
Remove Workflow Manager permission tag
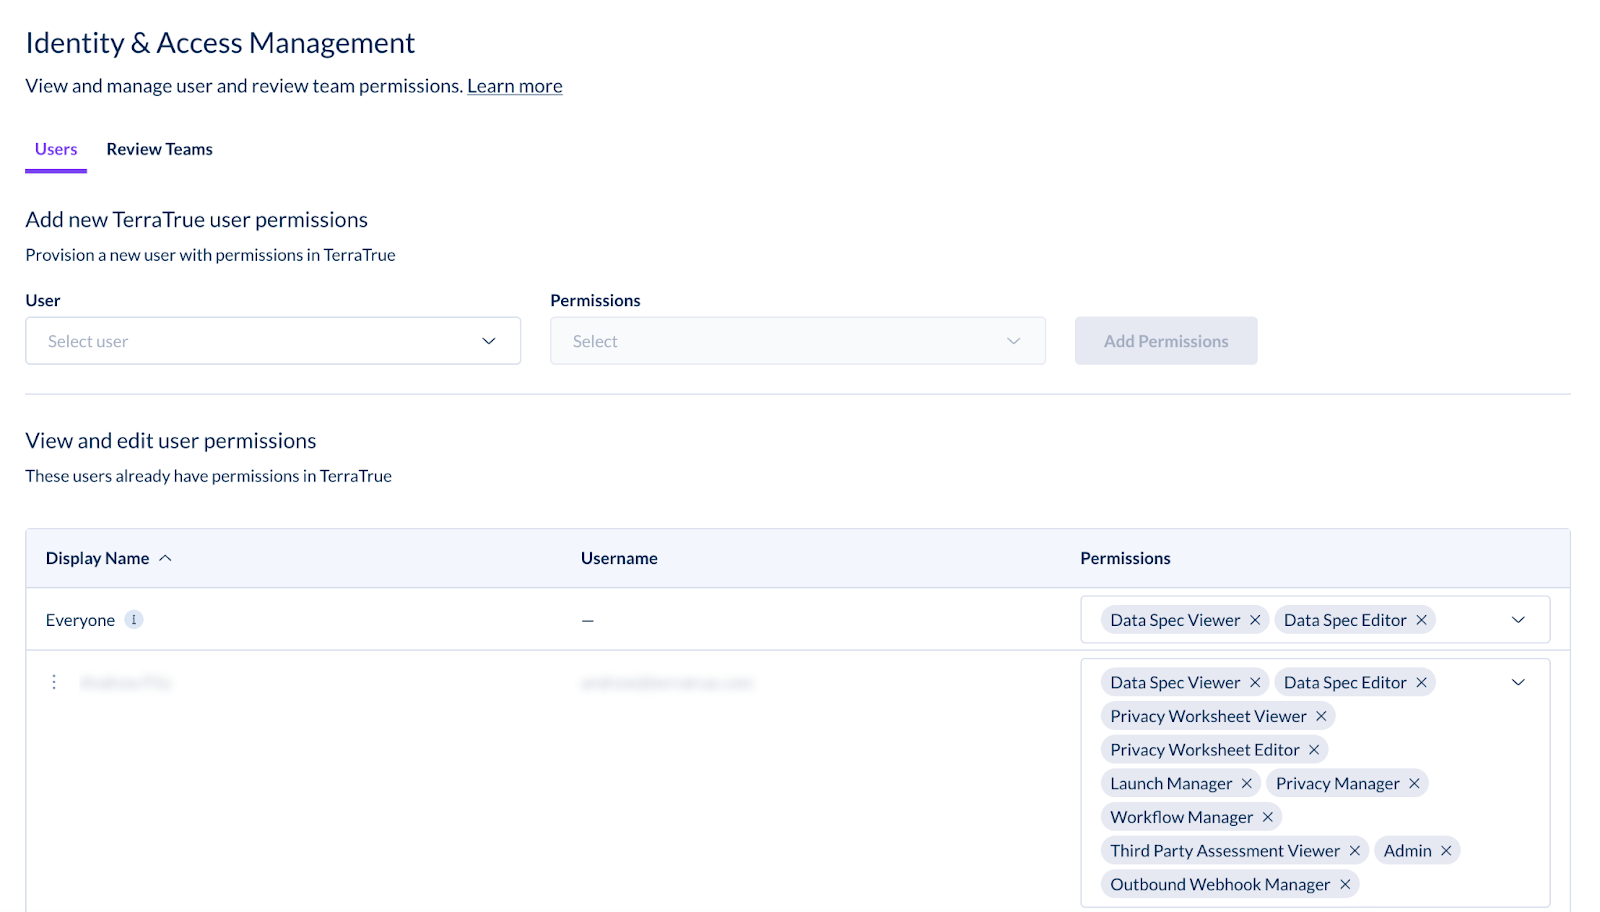[1267, 817]
